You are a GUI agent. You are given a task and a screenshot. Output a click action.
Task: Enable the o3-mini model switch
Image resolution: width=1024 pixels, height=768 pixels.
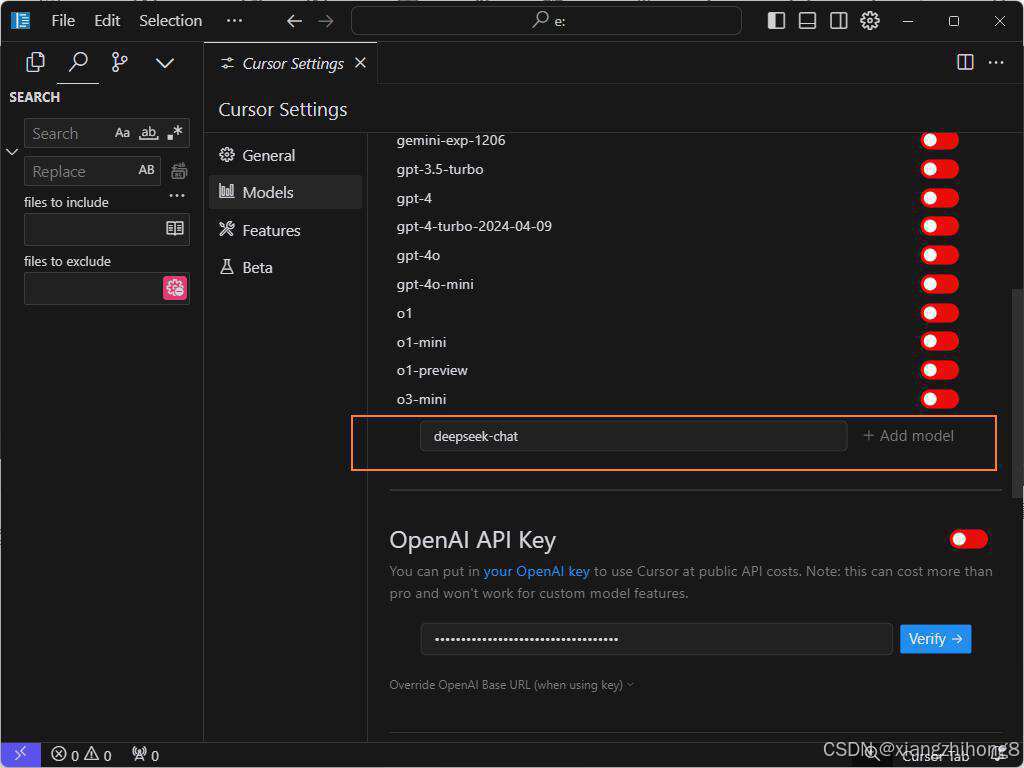pyautogui.click(x=939, y=399)
